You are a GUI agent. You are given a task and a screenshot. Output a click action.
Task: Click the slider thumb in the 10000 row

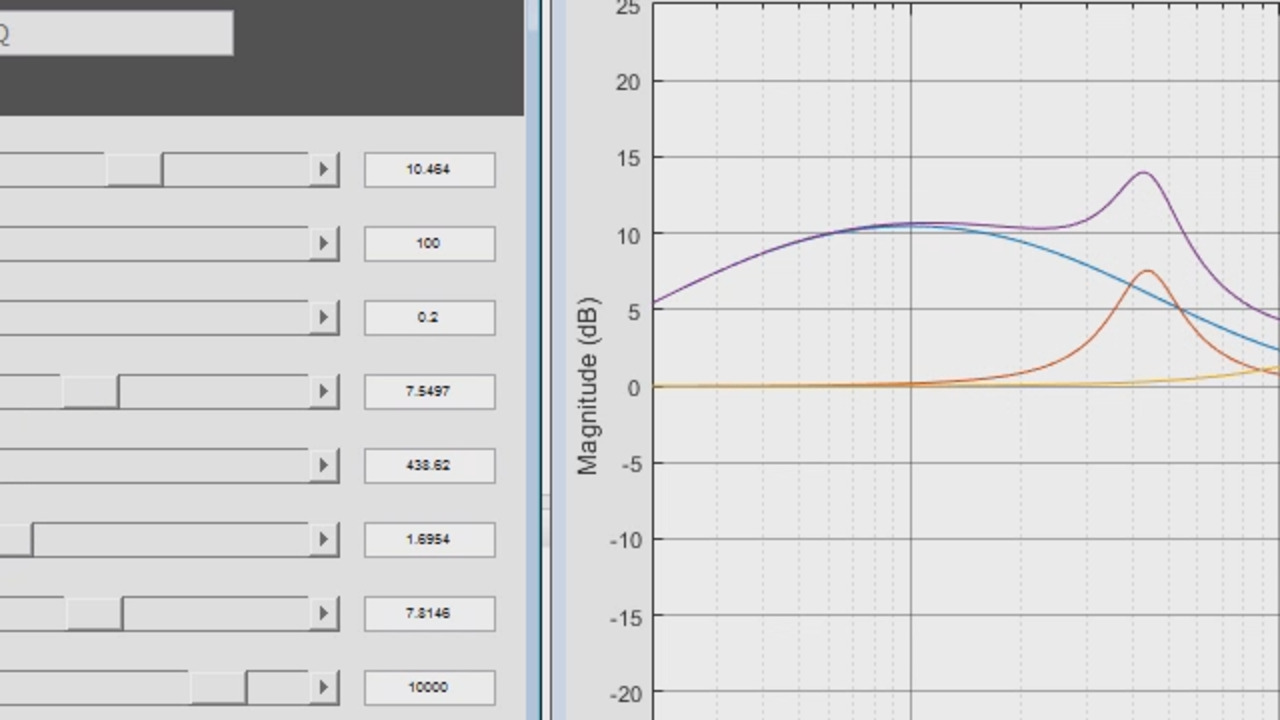coord(218,687)
